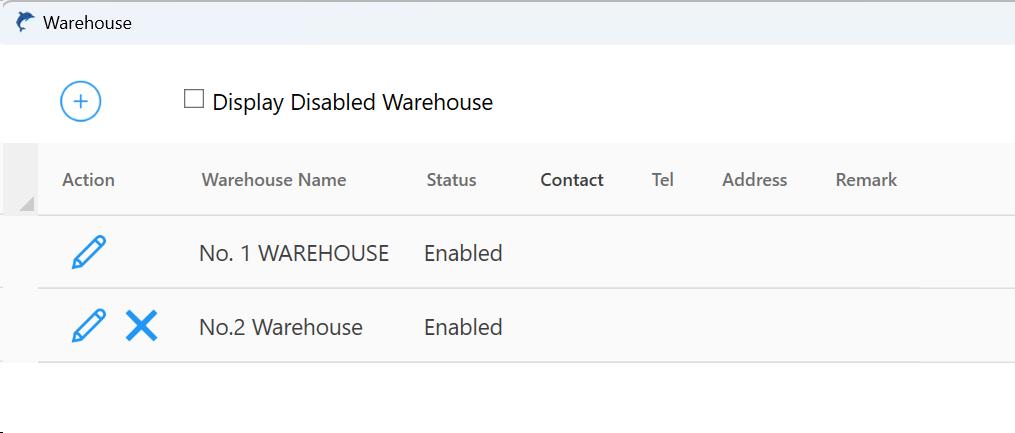Toggle the Display Disabled Warehouse checkbox
This screenshot has height=433, width=1015.
(194, 99)
